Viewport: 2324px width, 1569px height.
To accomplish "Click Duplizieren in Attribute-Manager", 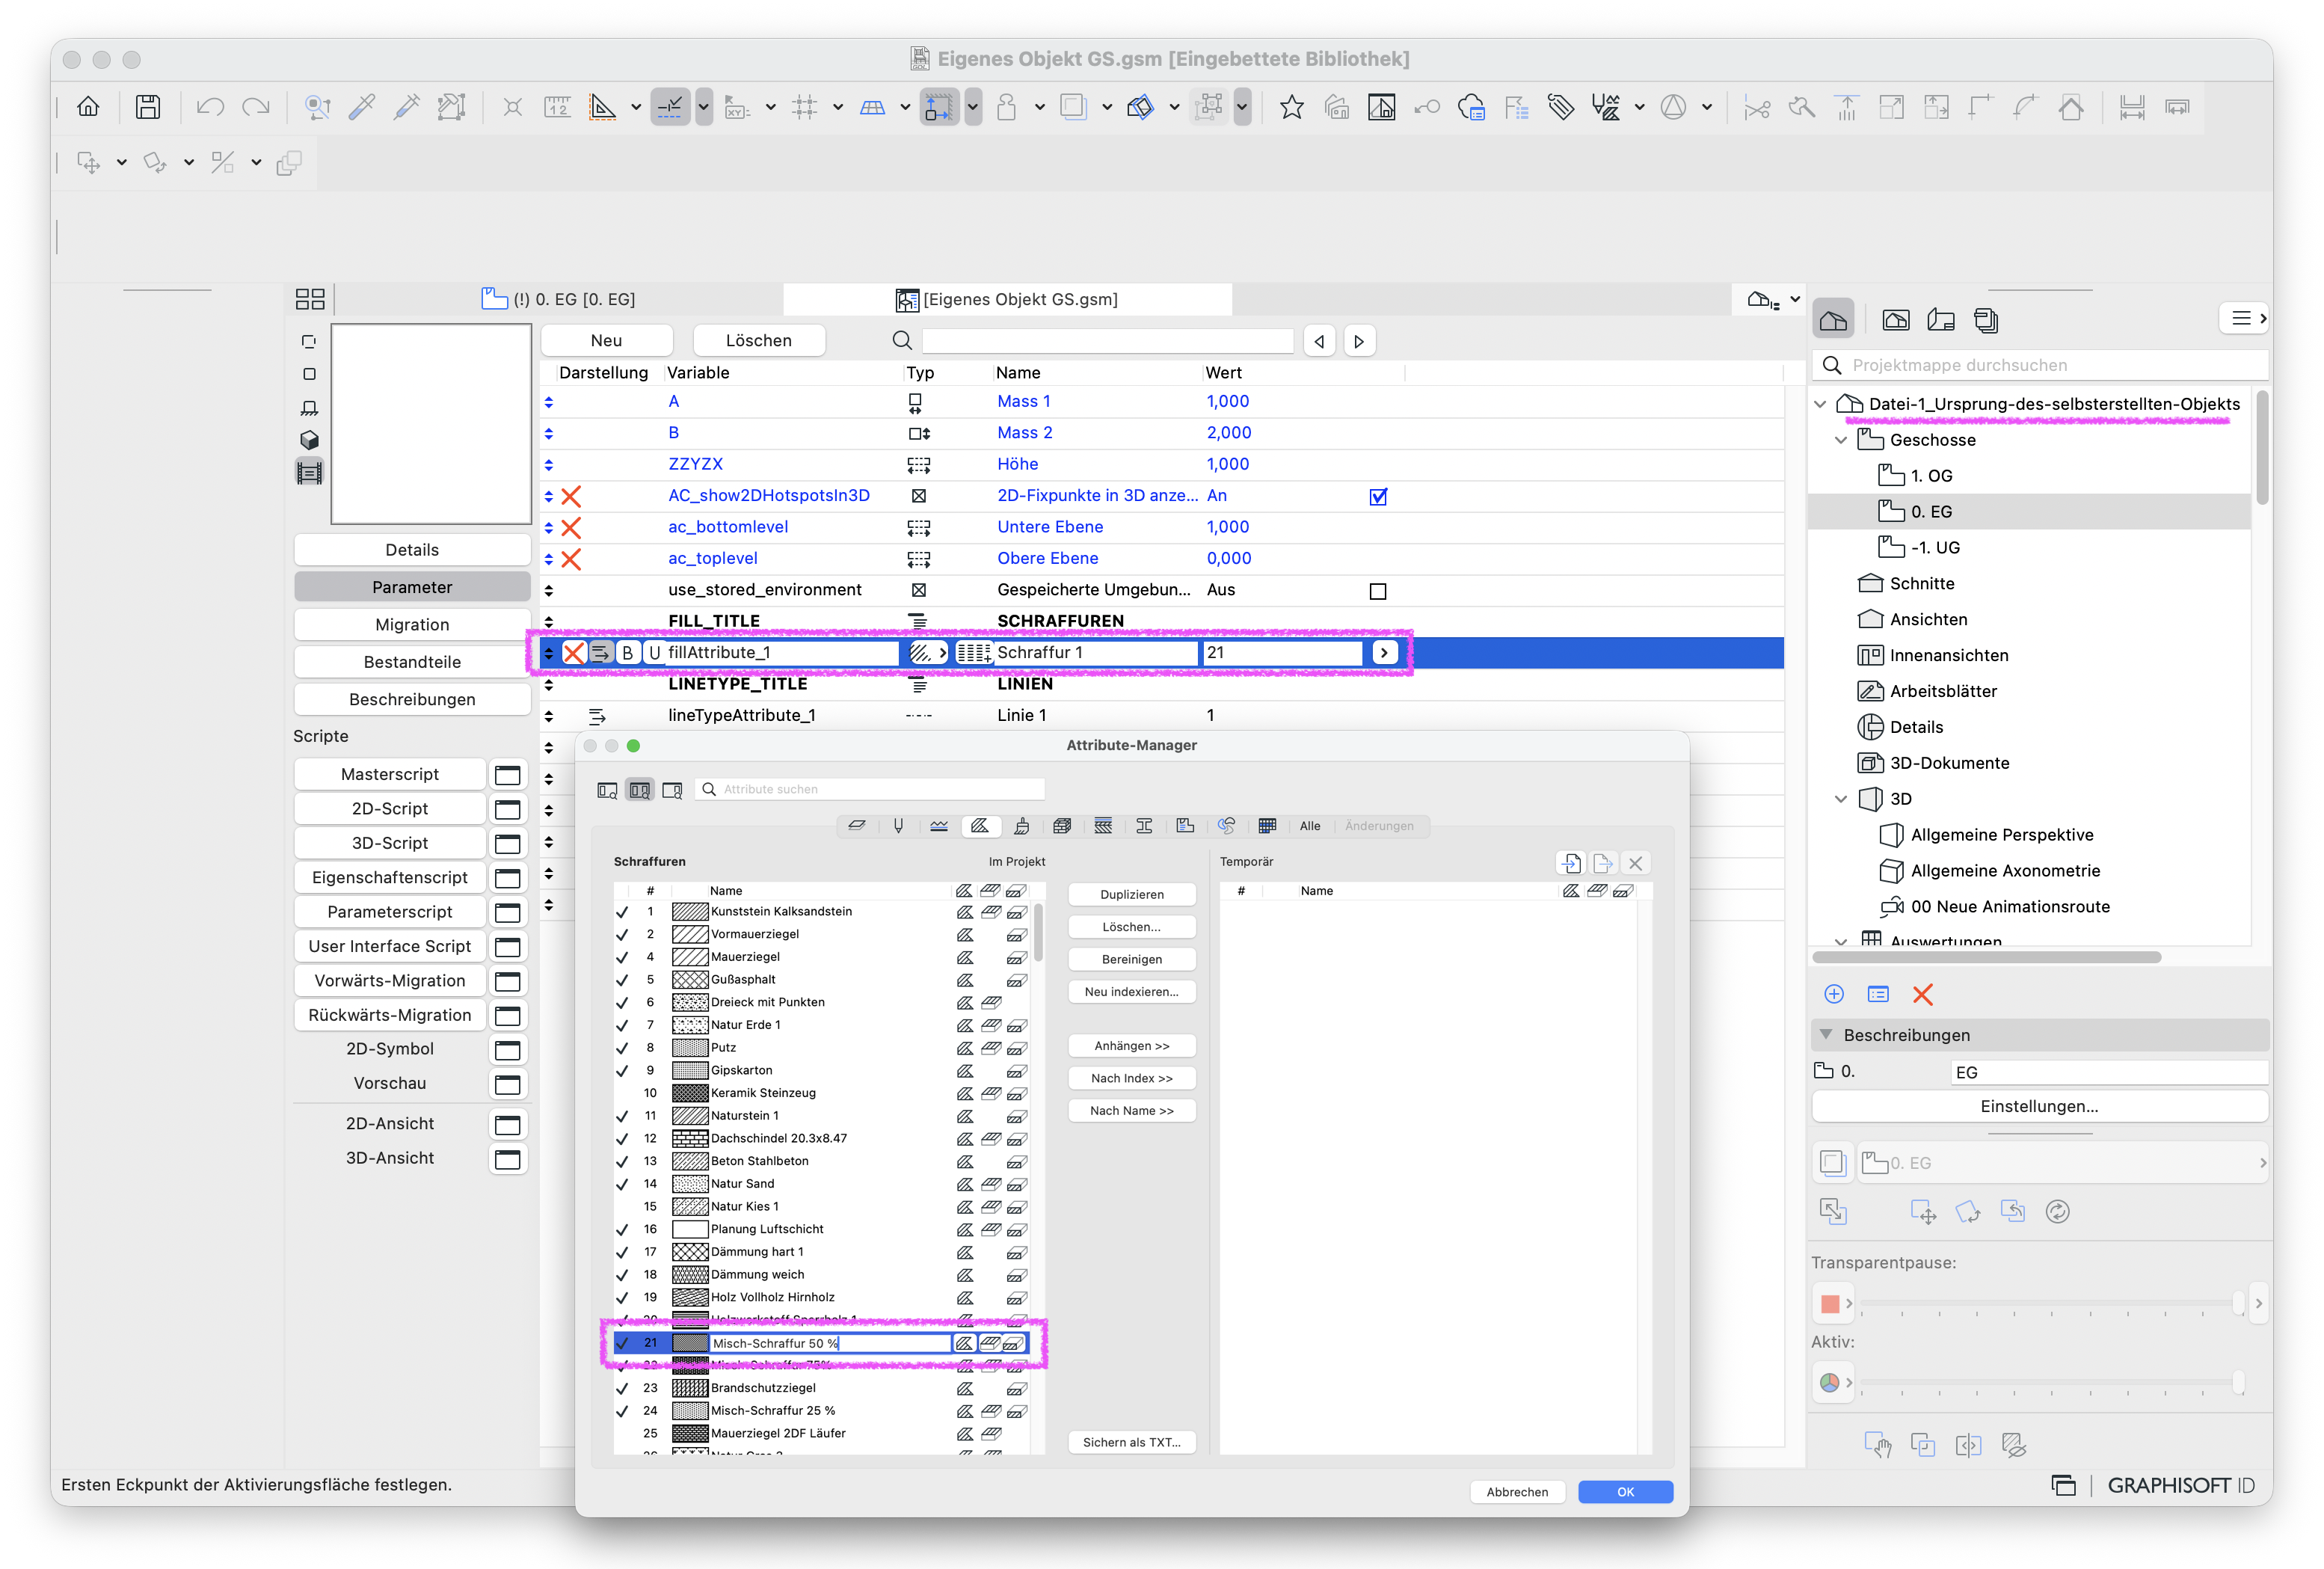I will click(1131, 894).
